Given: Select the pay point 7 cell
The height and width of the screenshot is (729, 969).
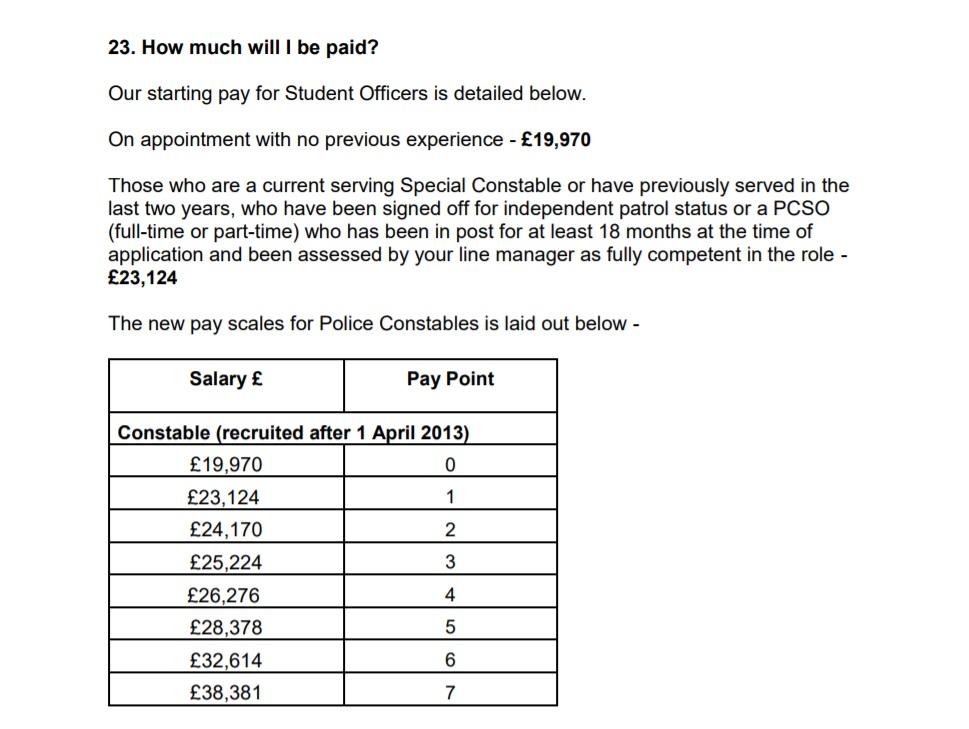Looking at the screenshot, I should click(x=450, y=692).
